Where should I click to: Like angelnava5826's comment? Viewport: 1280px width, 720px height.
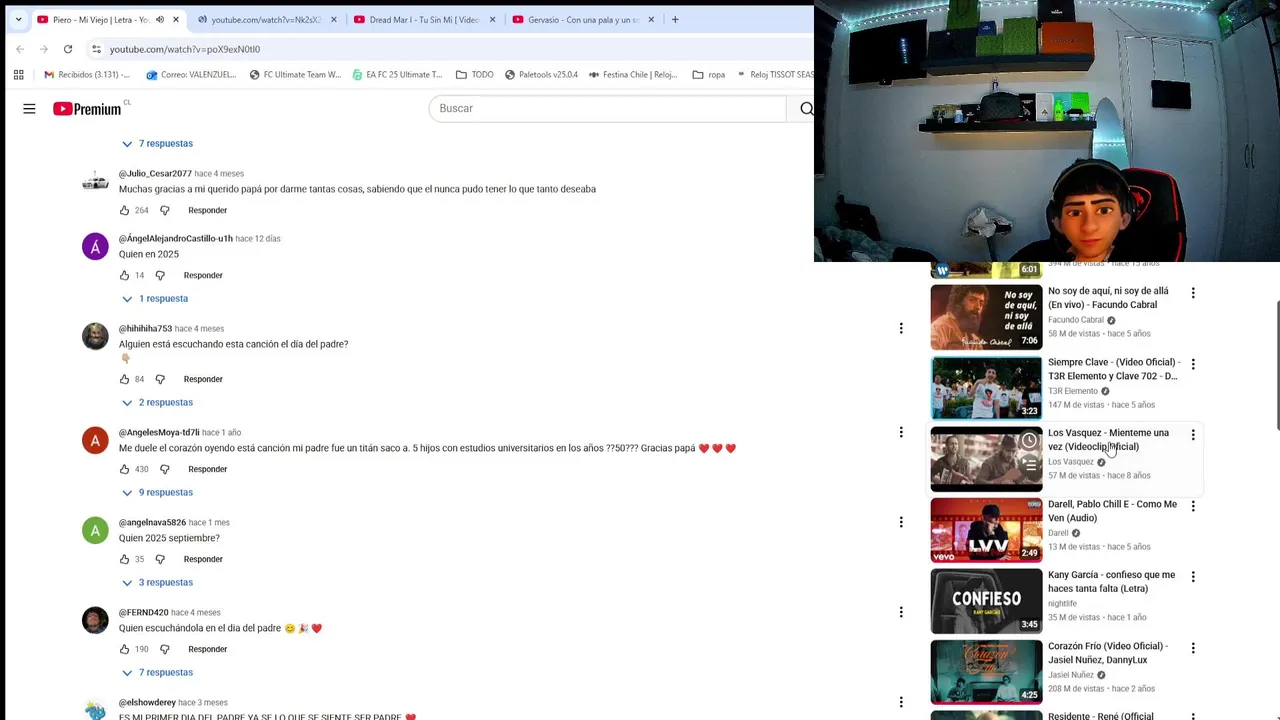coord(124,559)
